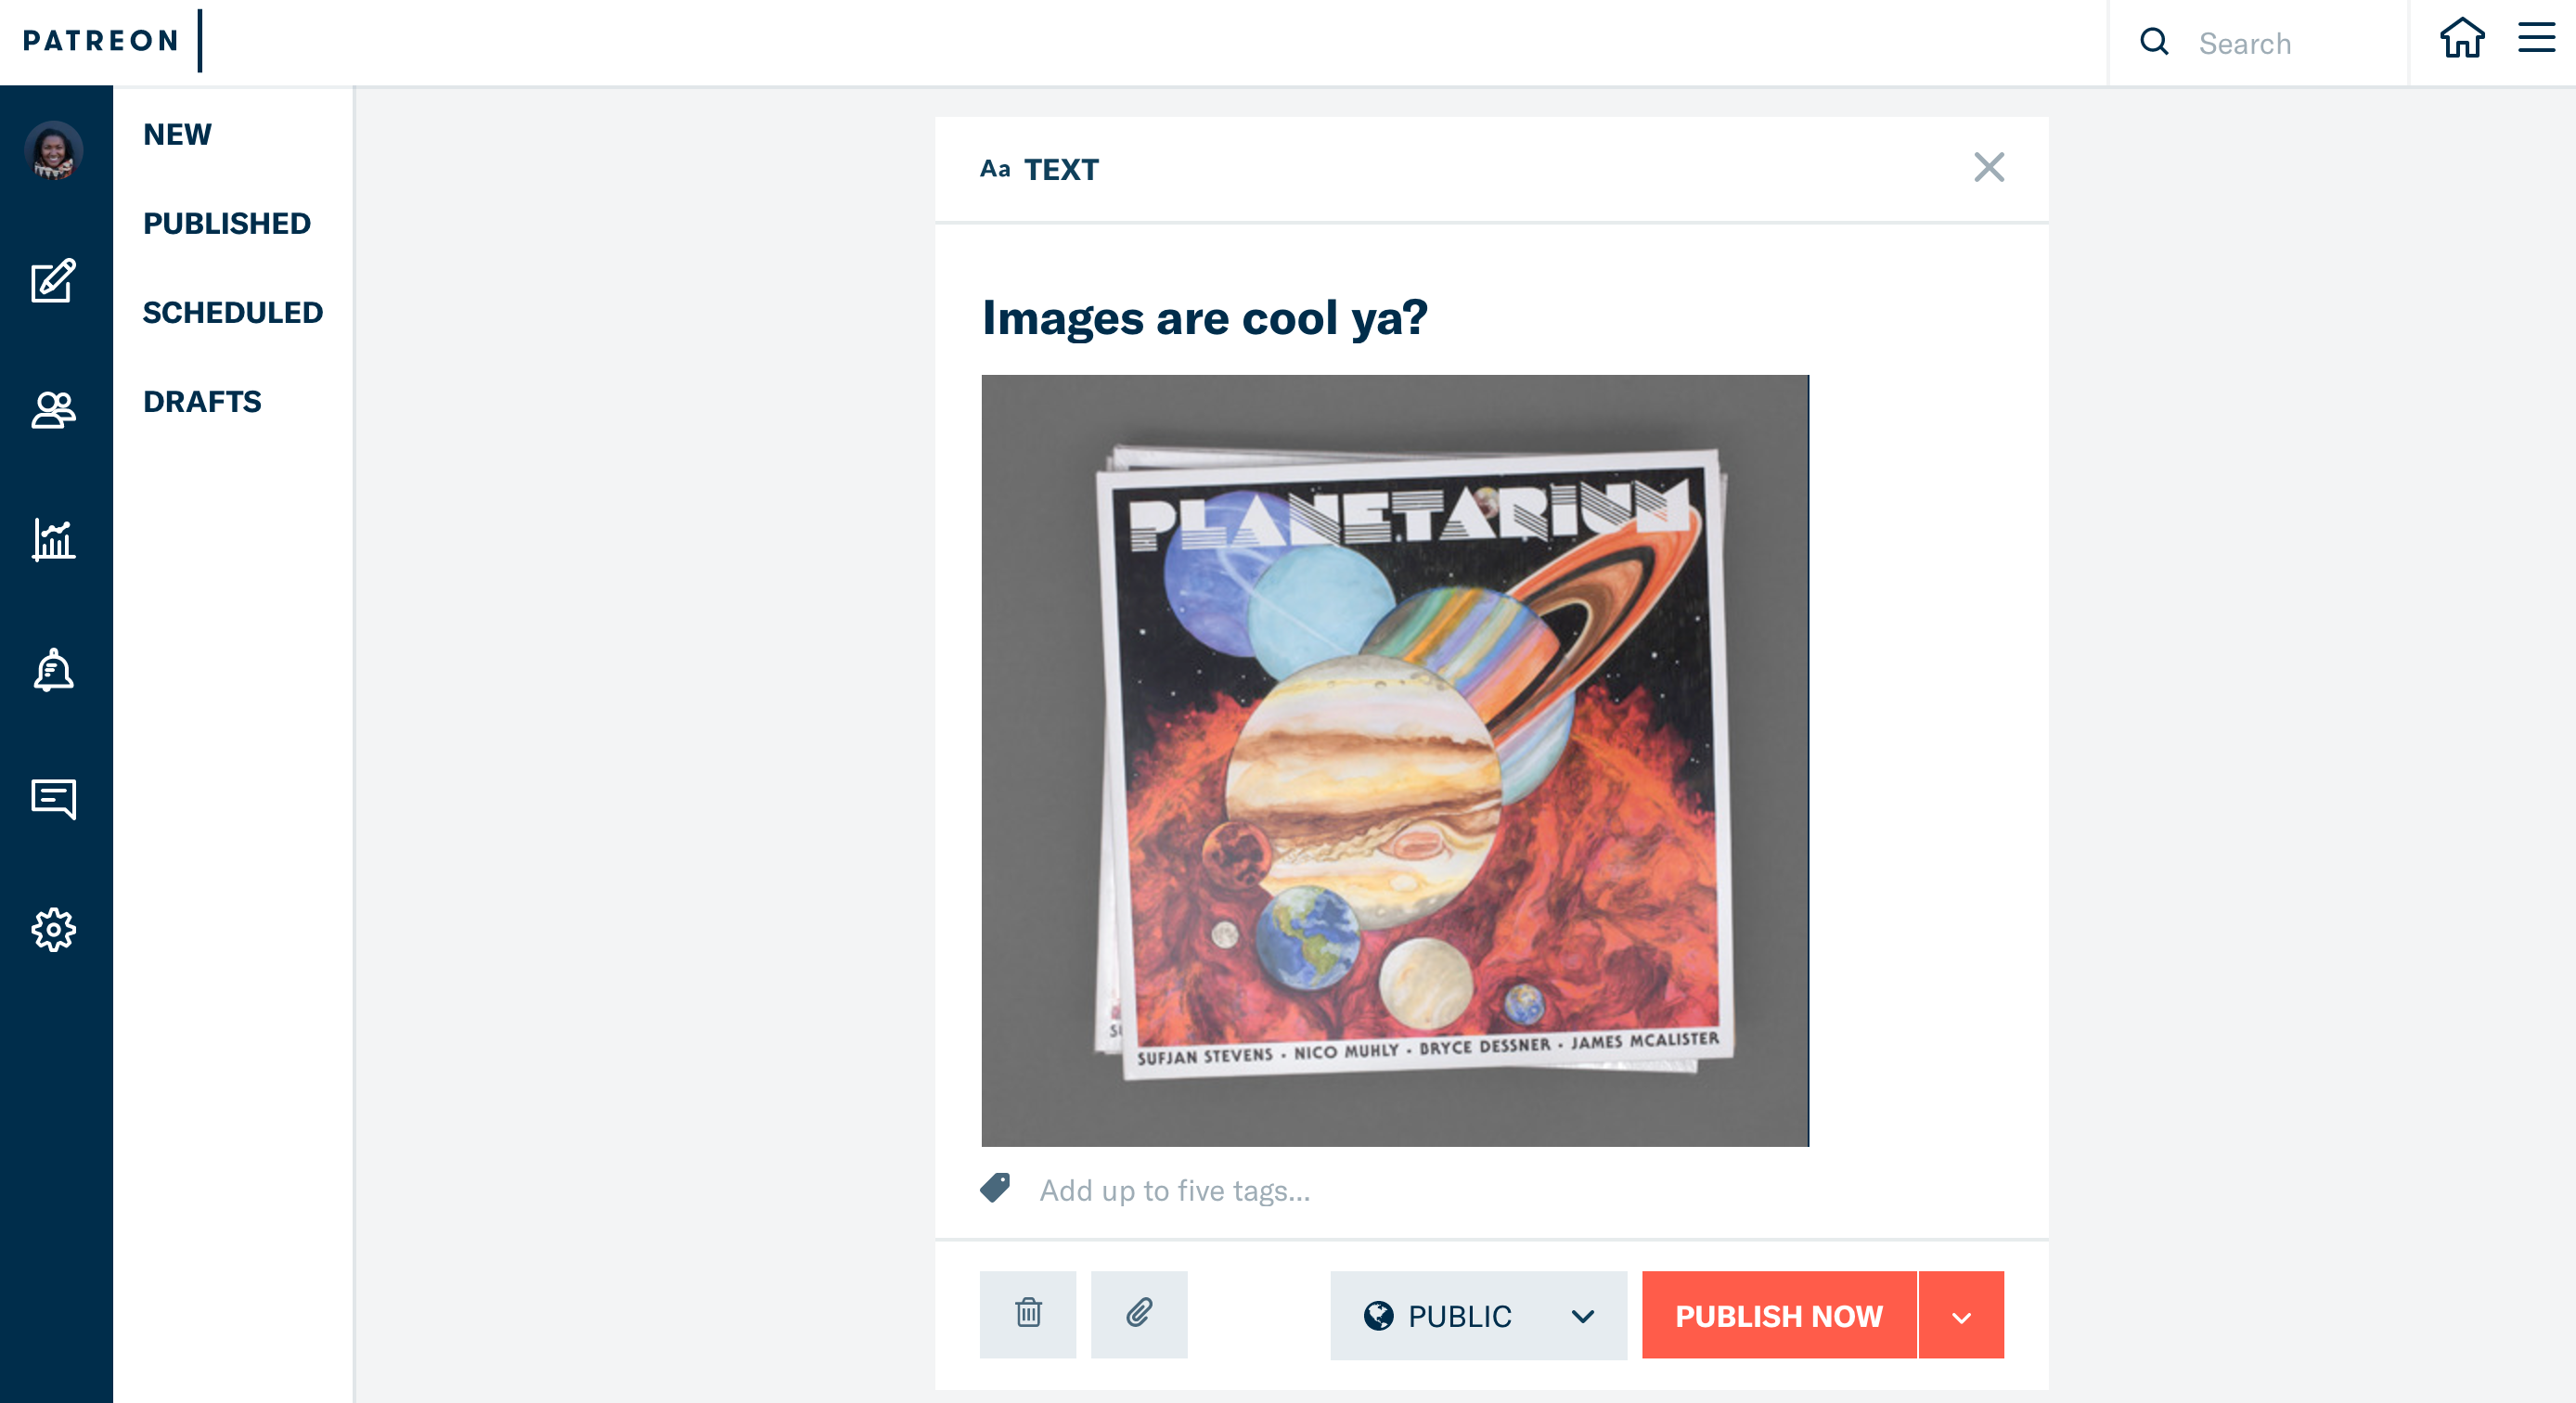Attach a file with paperclip icon
The width and height of the screenshot is (2576, 1403).
pos(1139,1314)
